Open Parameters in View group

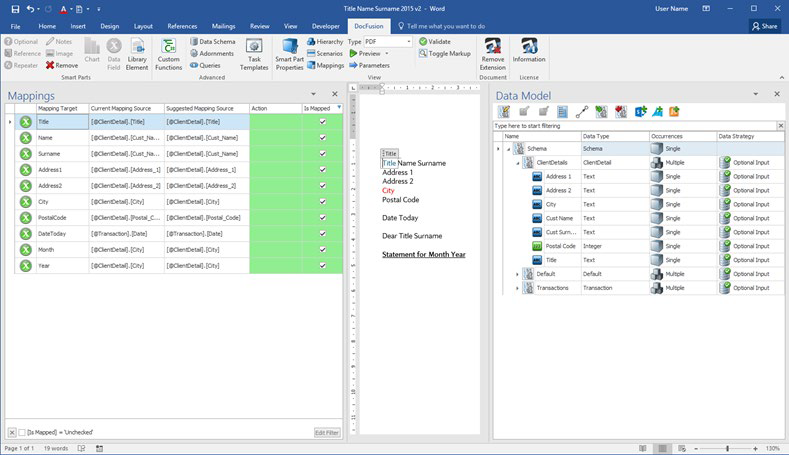369,65
